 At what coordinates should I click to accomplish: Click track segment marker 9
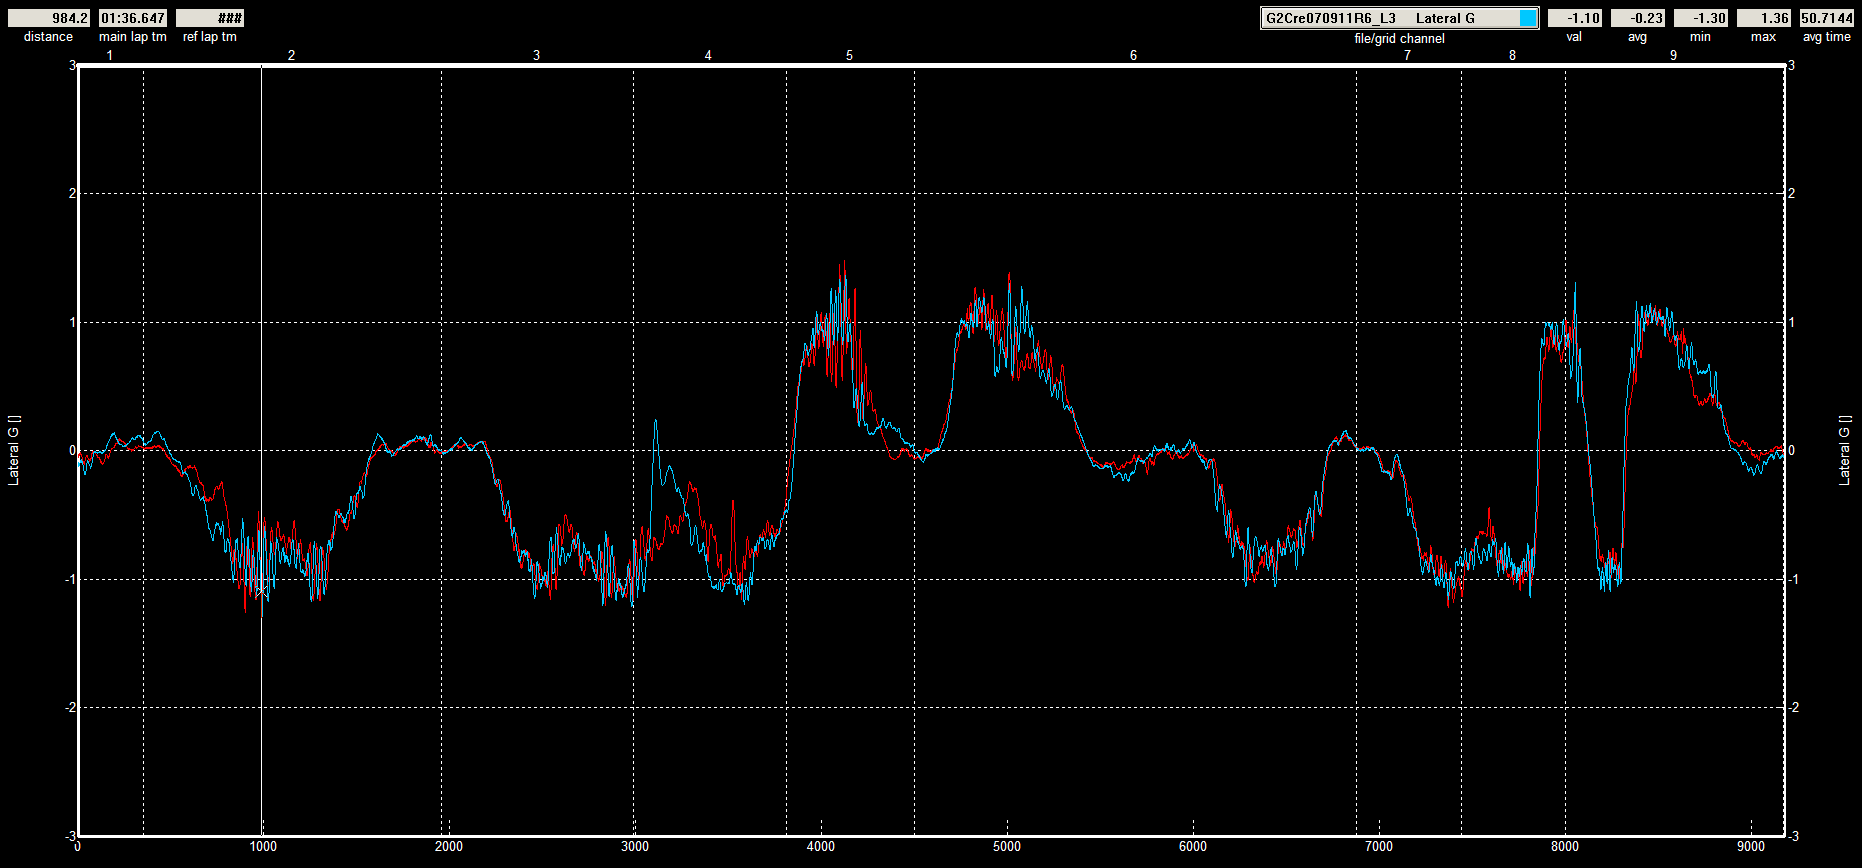coord(1674,55)
